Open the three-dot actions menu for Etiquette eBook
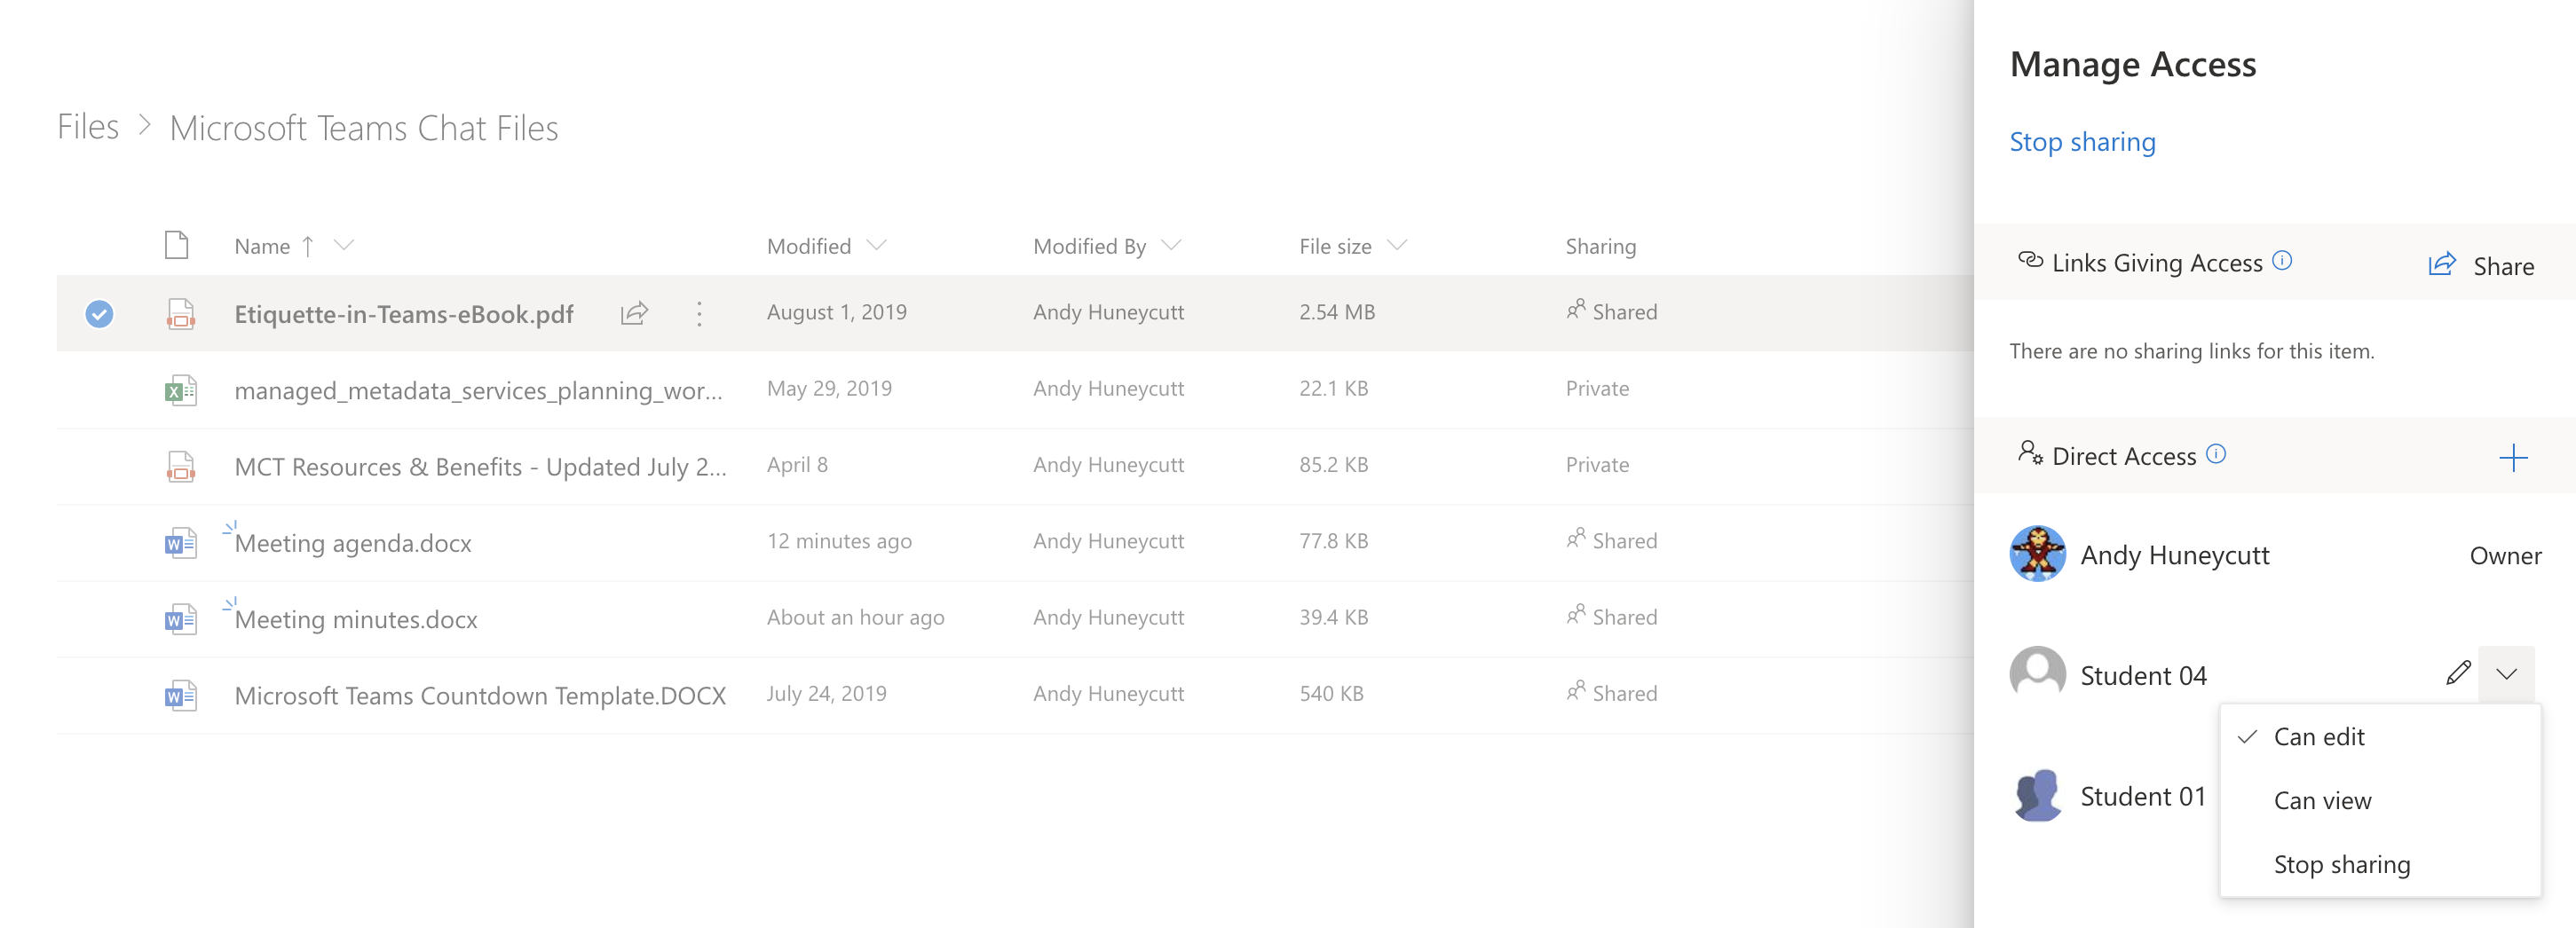 (x=699, y=314)
